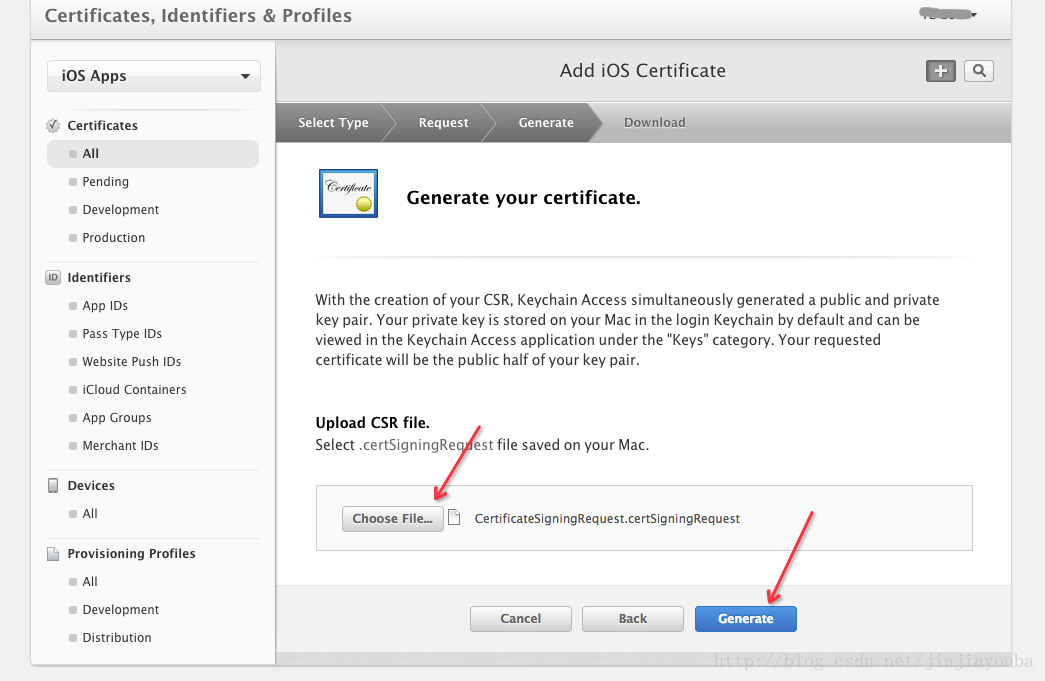Click the magnifier search icon
1045x681 pixels.
click(979, 71)
